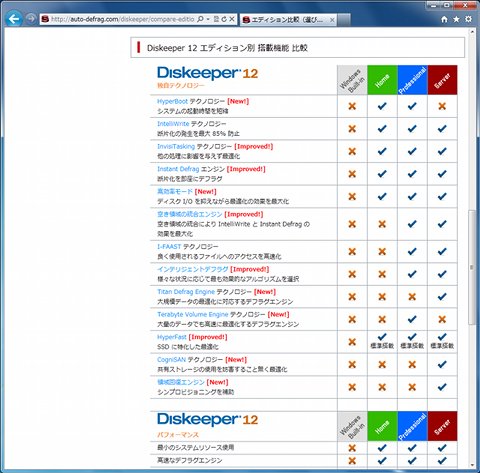Go back using the browser Back arrow
This screenshot has width=480, height=473.
pos(14,19)
